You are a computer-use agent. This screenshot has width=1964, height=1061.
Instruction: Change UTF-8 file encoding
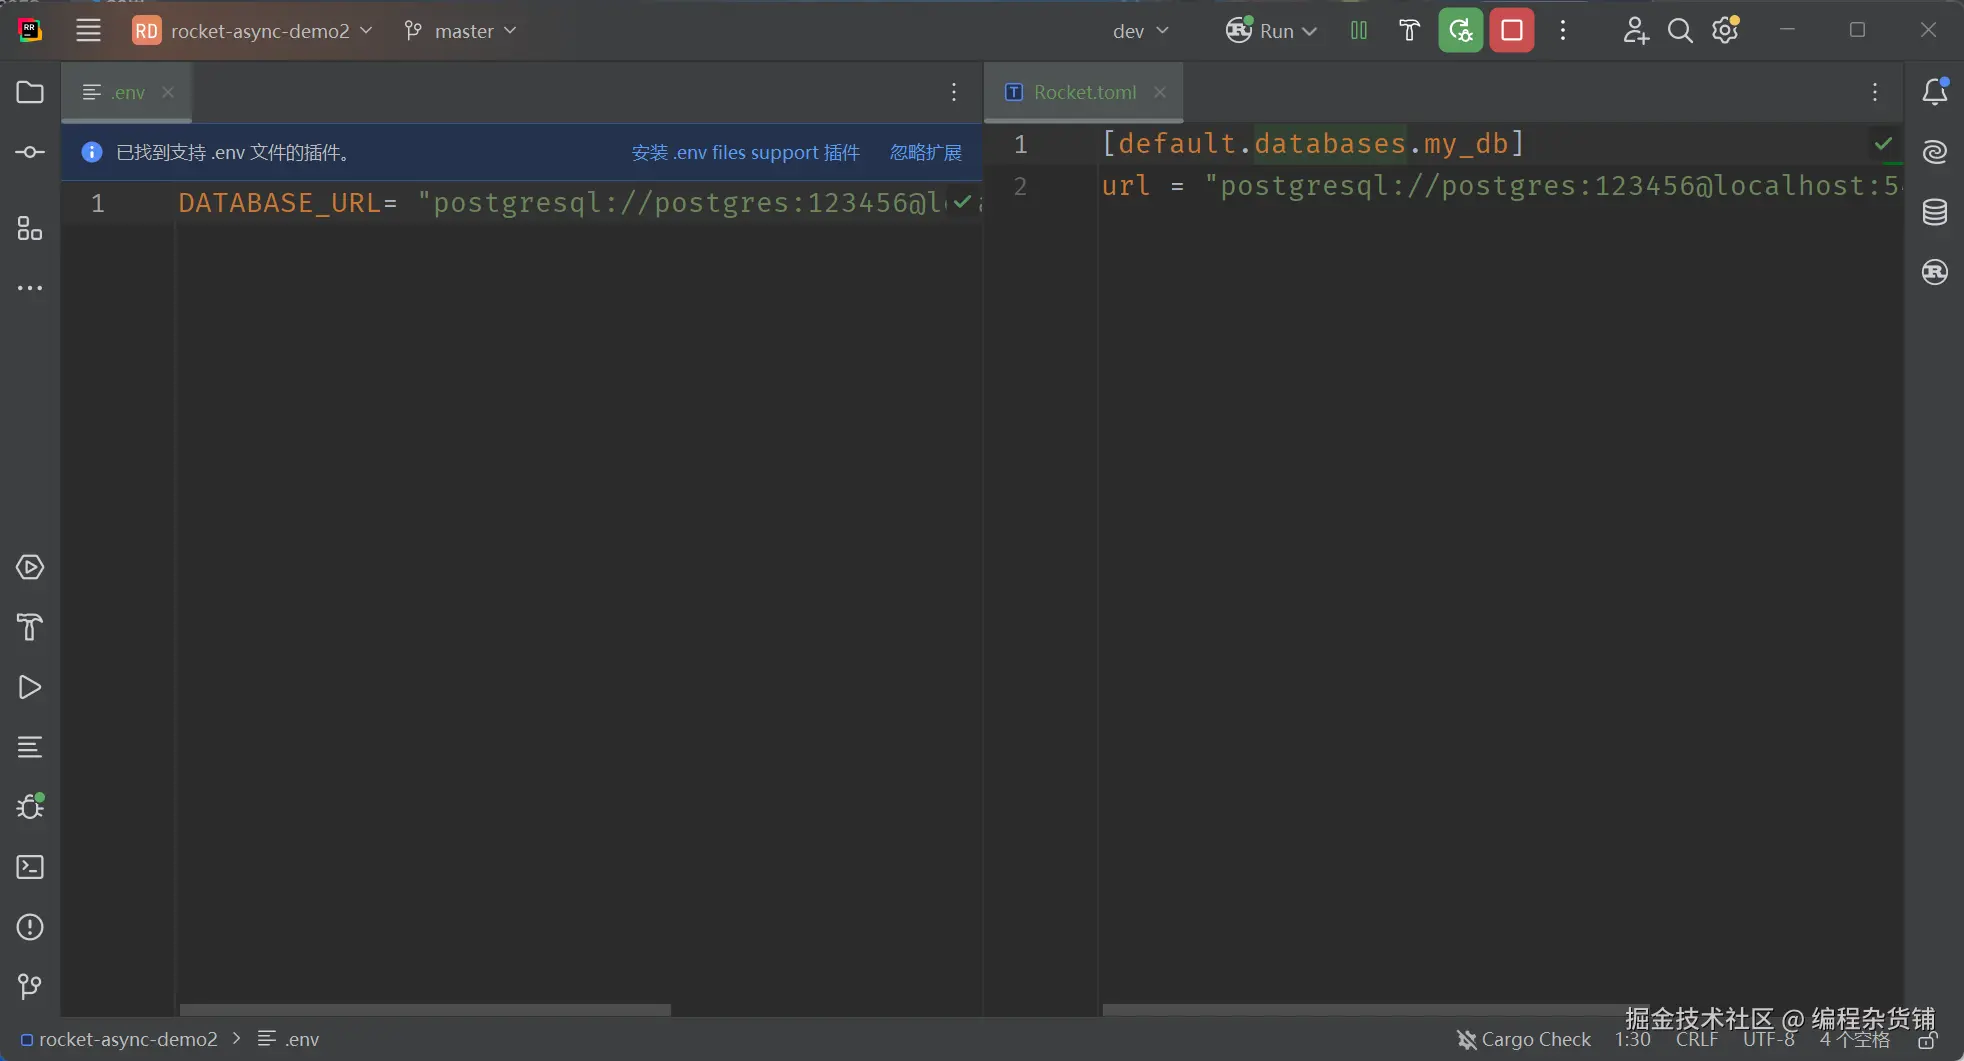(1769, 1040)
